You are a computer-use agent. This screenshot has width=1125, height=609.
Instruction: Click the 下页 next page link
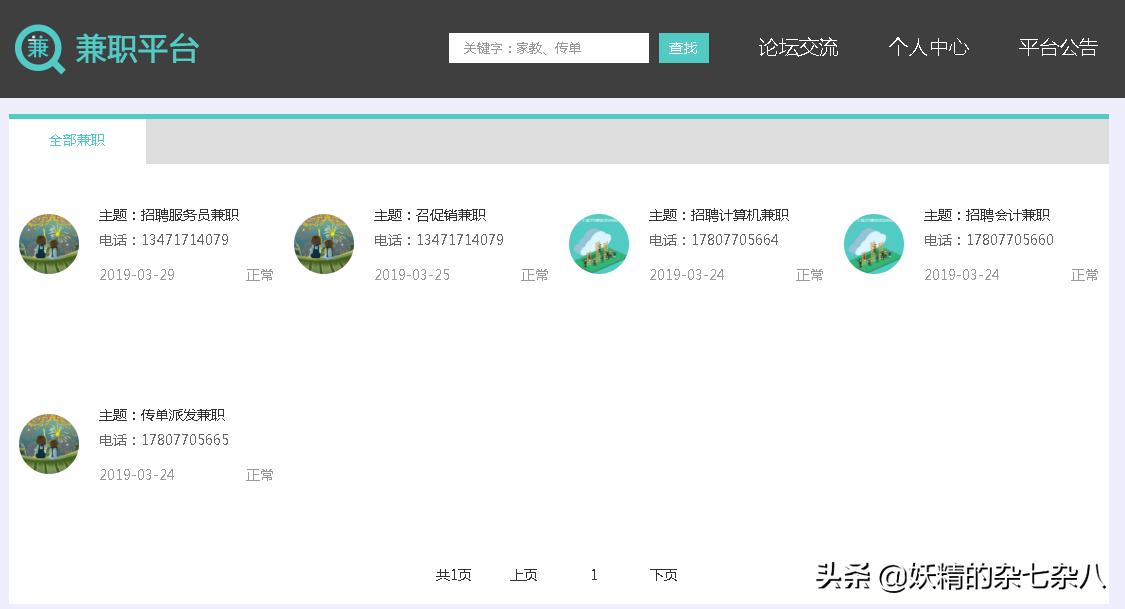coord(663,575)
